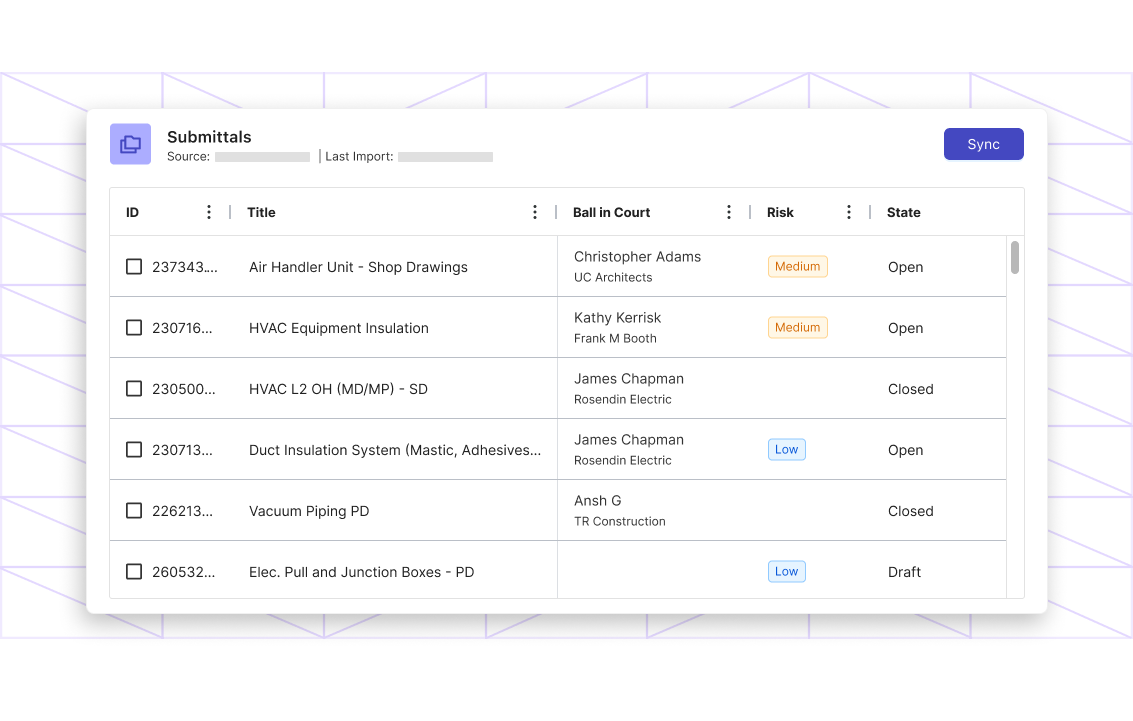1133x721 pixels.
Task: Select the HVAC Equipment Insulation checkbox
Action: [134, 327]
